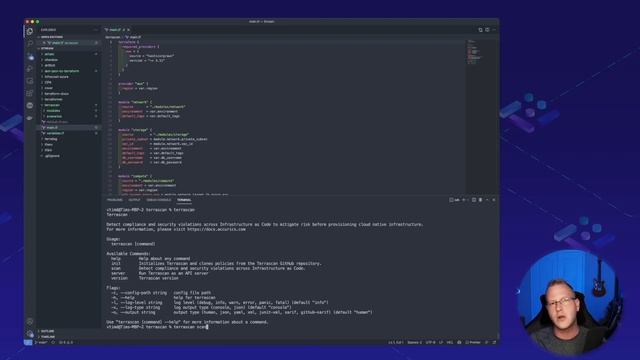Image resolution: width=640 pixels, height=360 pixels.
Task: Click new terminal plus icon
Action: click(x=464, y=200)
